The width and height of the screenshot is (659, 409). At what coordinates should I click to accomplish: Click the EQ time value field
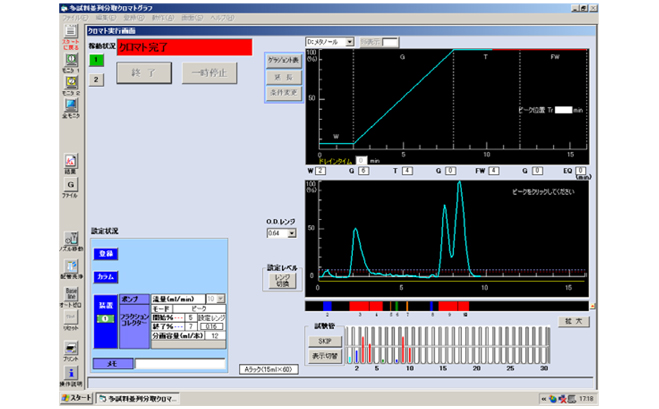click(x=580, y=171)
